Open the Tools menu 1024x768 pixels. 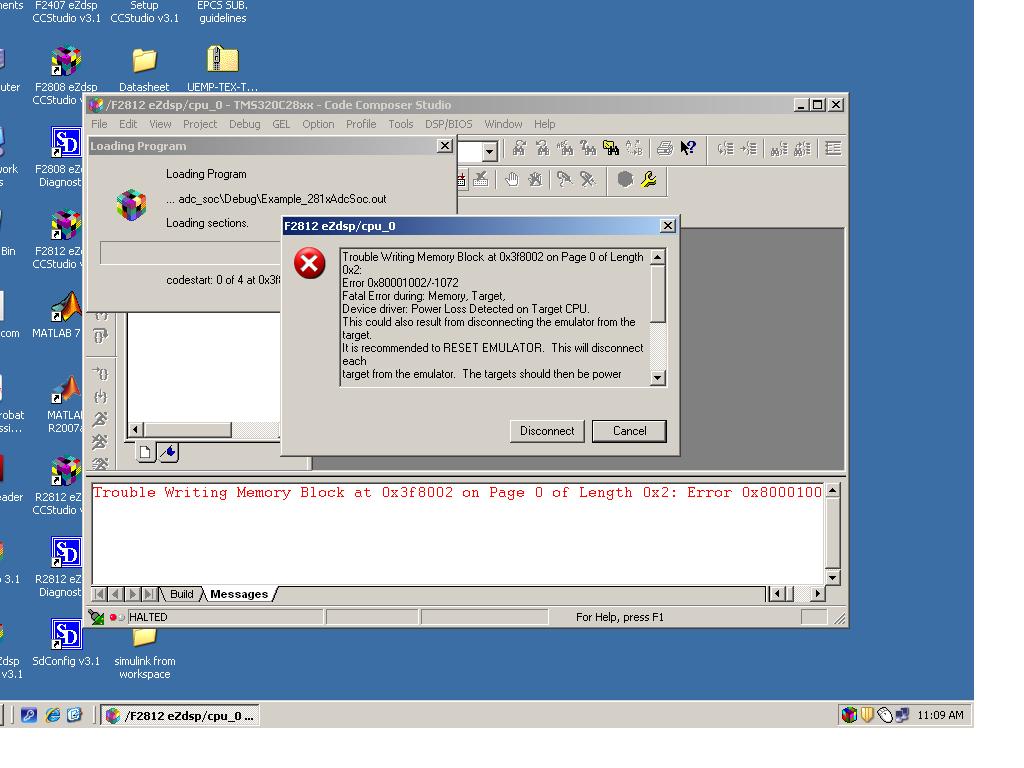[400, 124]
